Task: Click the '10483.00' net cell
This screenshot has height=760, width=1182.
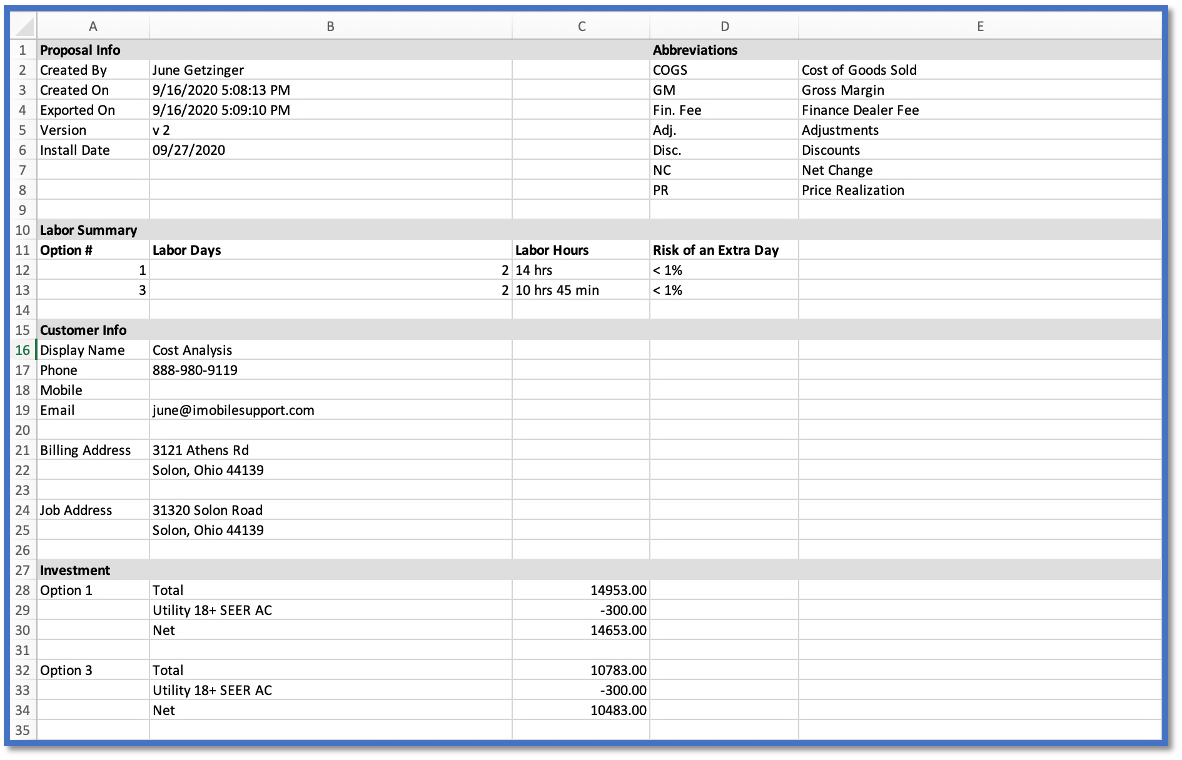Action: tap(581, 709)
